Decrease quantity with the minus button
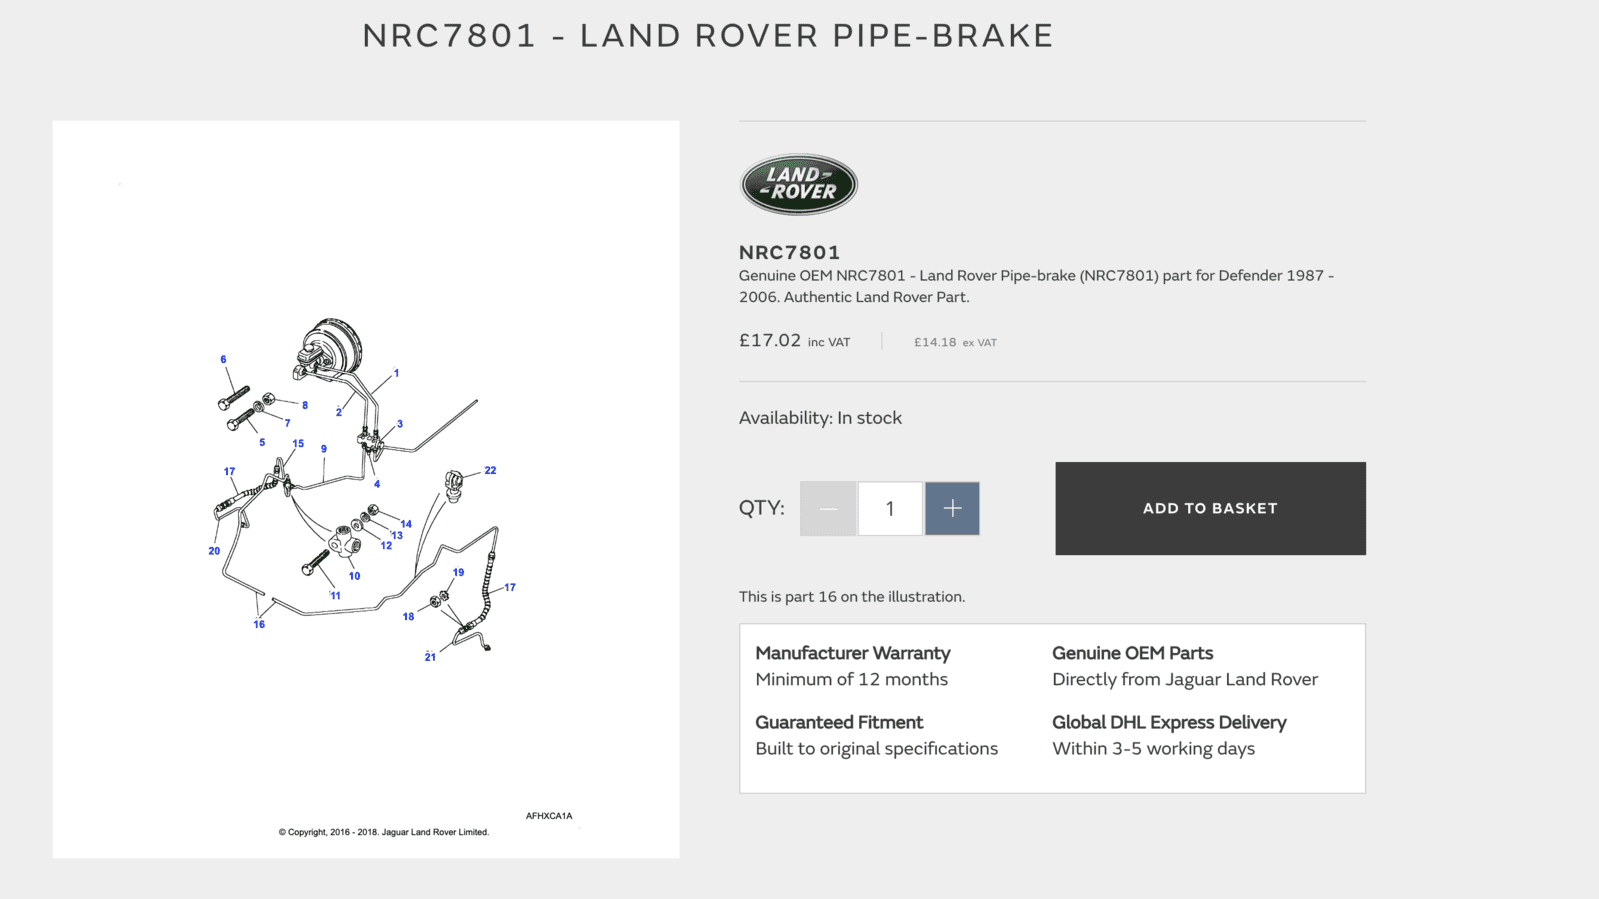The image size is (1599, 899). (x=828, y=508)
